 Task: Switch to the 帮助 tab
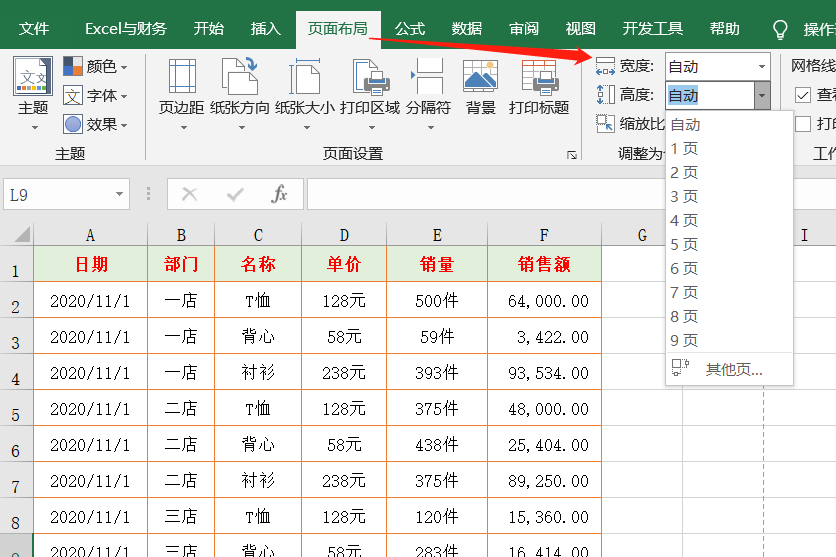tap(725, 28)
